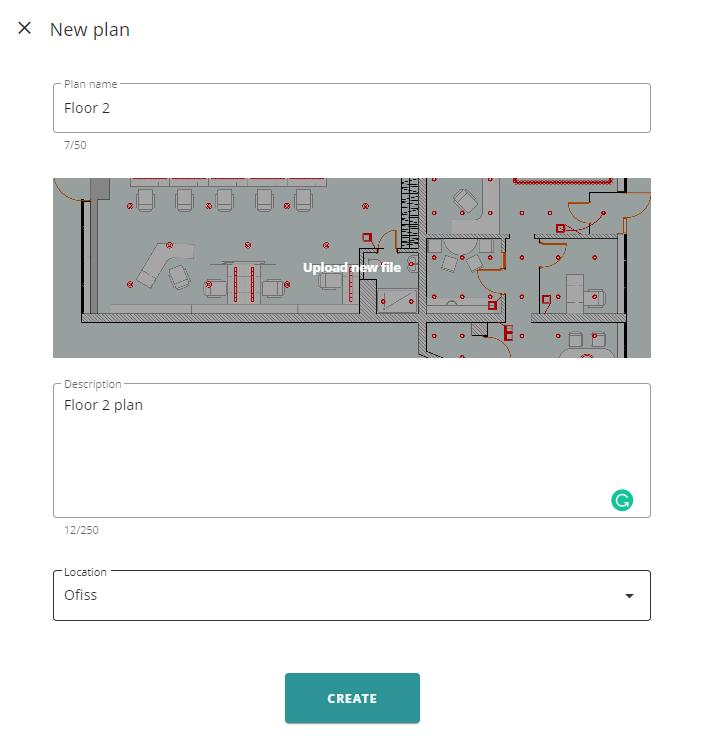
Task: Focus the Plan name input field
Action: coord(352,108)
